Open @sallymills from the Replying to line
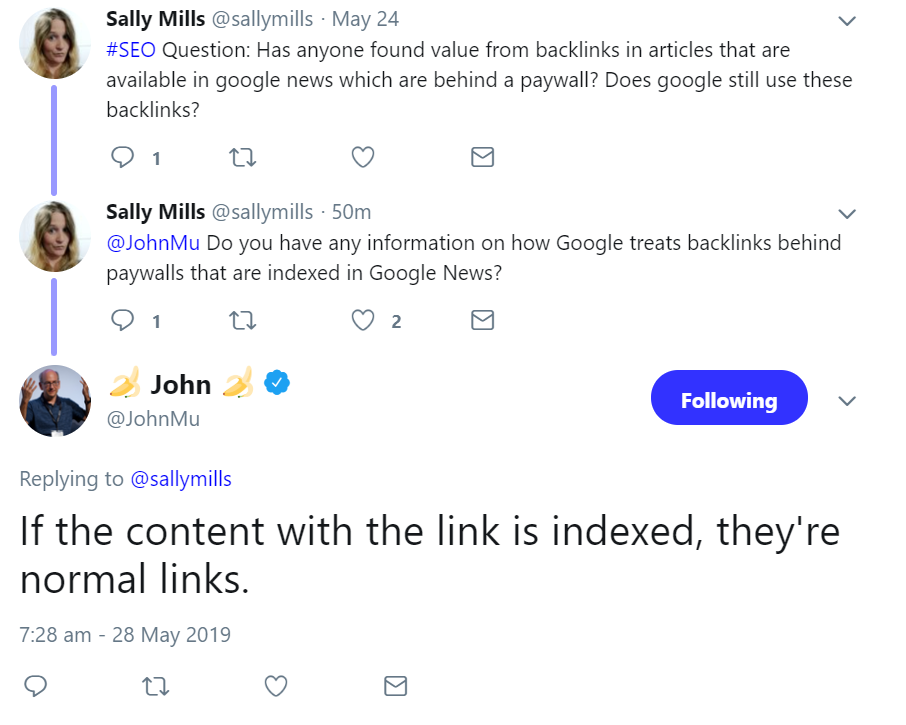Viewport: 906px width, 725px height. (182, 479)
